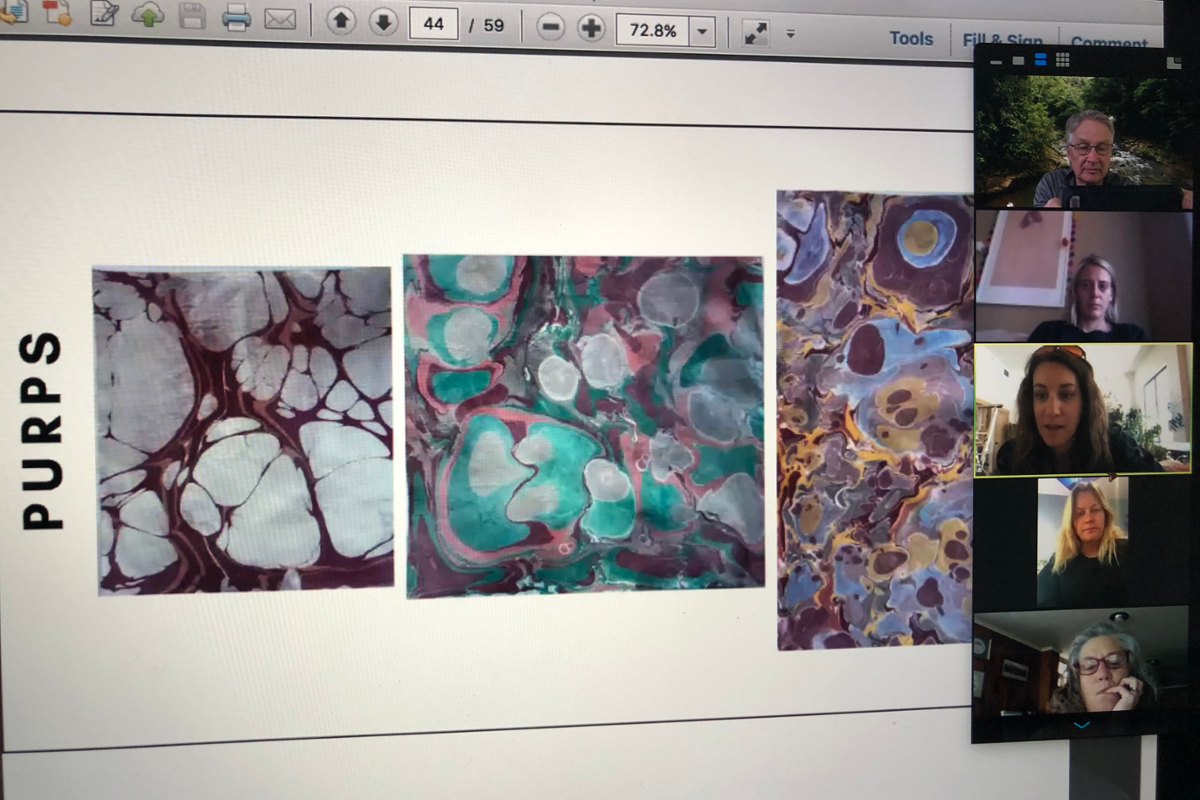Toggle full-screen read mode arrows icon
Screen dimensions: 1200x800
click(x=756, y=33)
